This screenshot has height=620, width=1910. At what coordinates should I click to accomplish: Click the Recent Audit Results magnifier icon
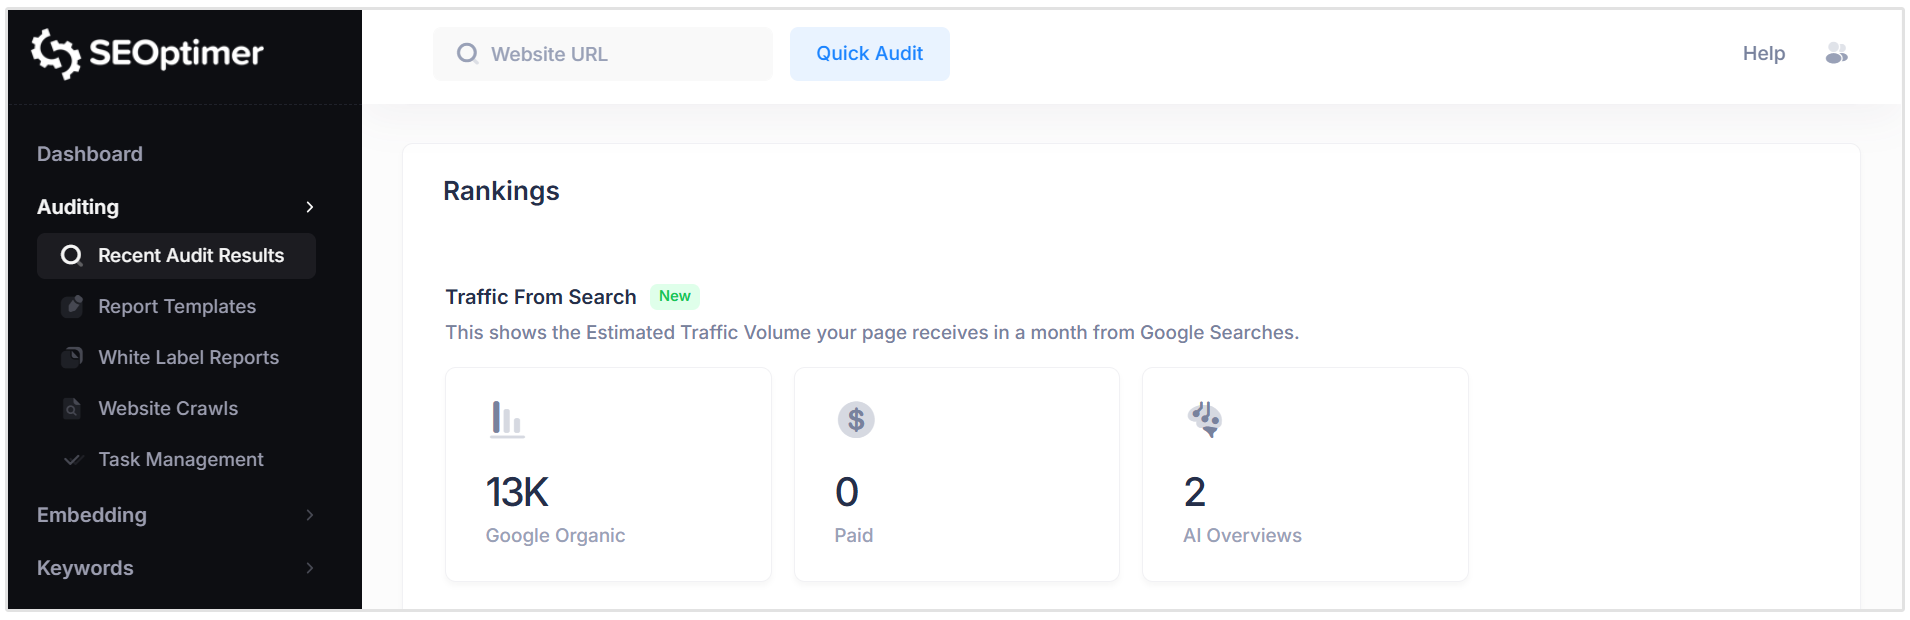(71, 256)
